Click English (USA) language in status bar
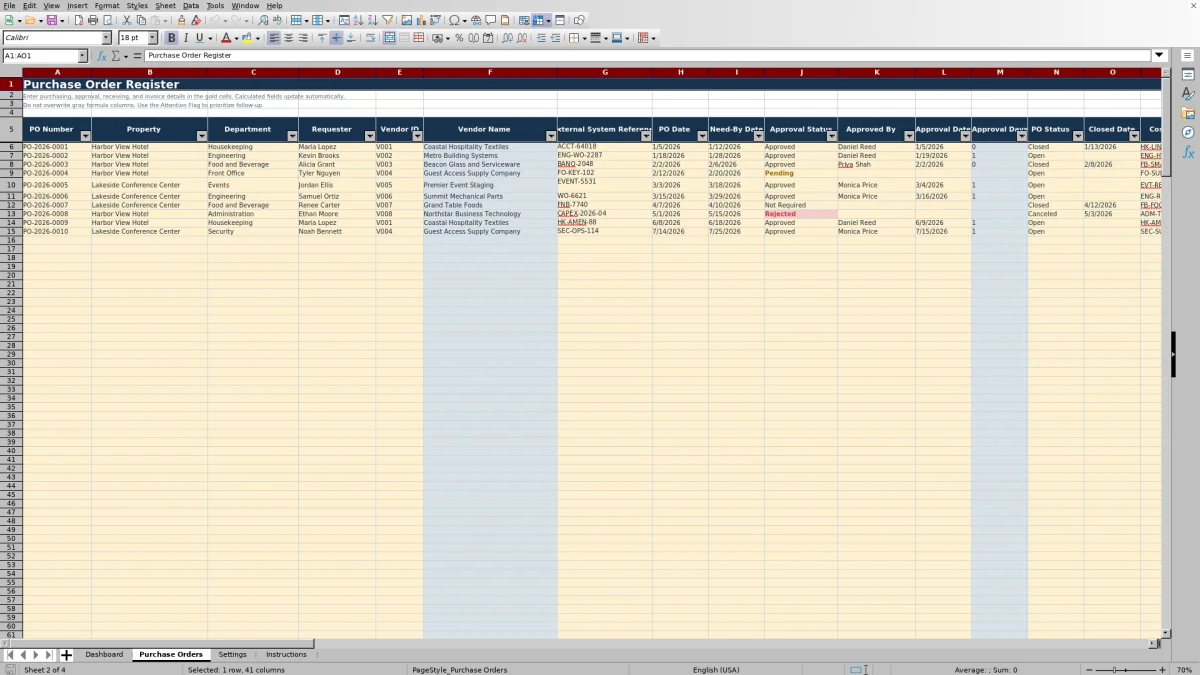This screenshot has height=675, width=1200. [716, 669]
